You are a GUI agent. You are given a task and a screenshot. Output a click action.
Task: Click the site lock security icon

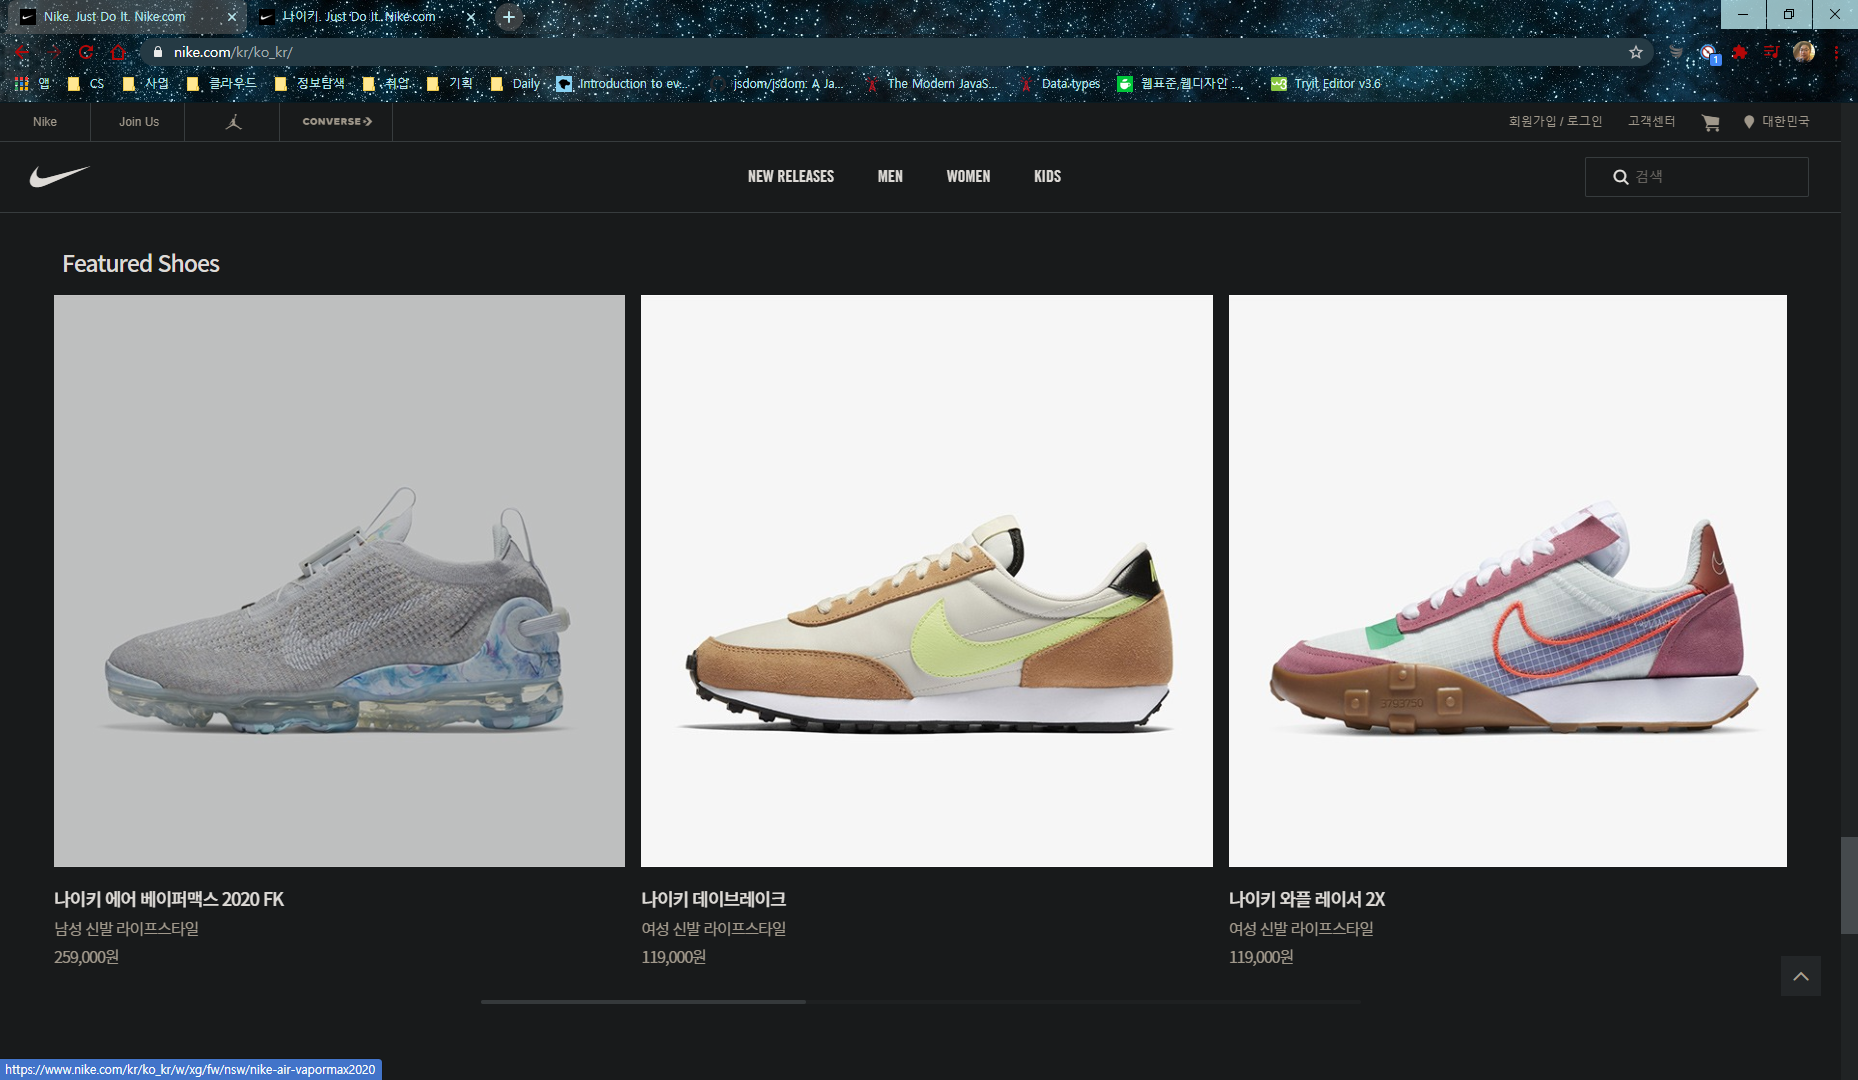[158, 52]
